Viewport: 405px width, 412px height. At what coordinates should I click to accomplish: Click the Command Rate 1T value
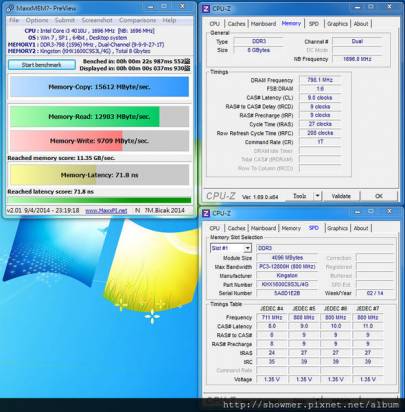click(320, 142)
